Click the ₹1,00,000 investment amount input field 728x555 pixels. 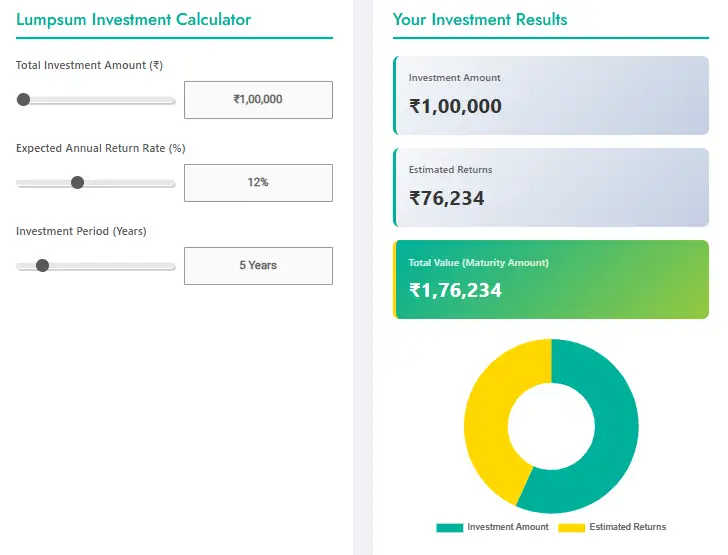258,100
